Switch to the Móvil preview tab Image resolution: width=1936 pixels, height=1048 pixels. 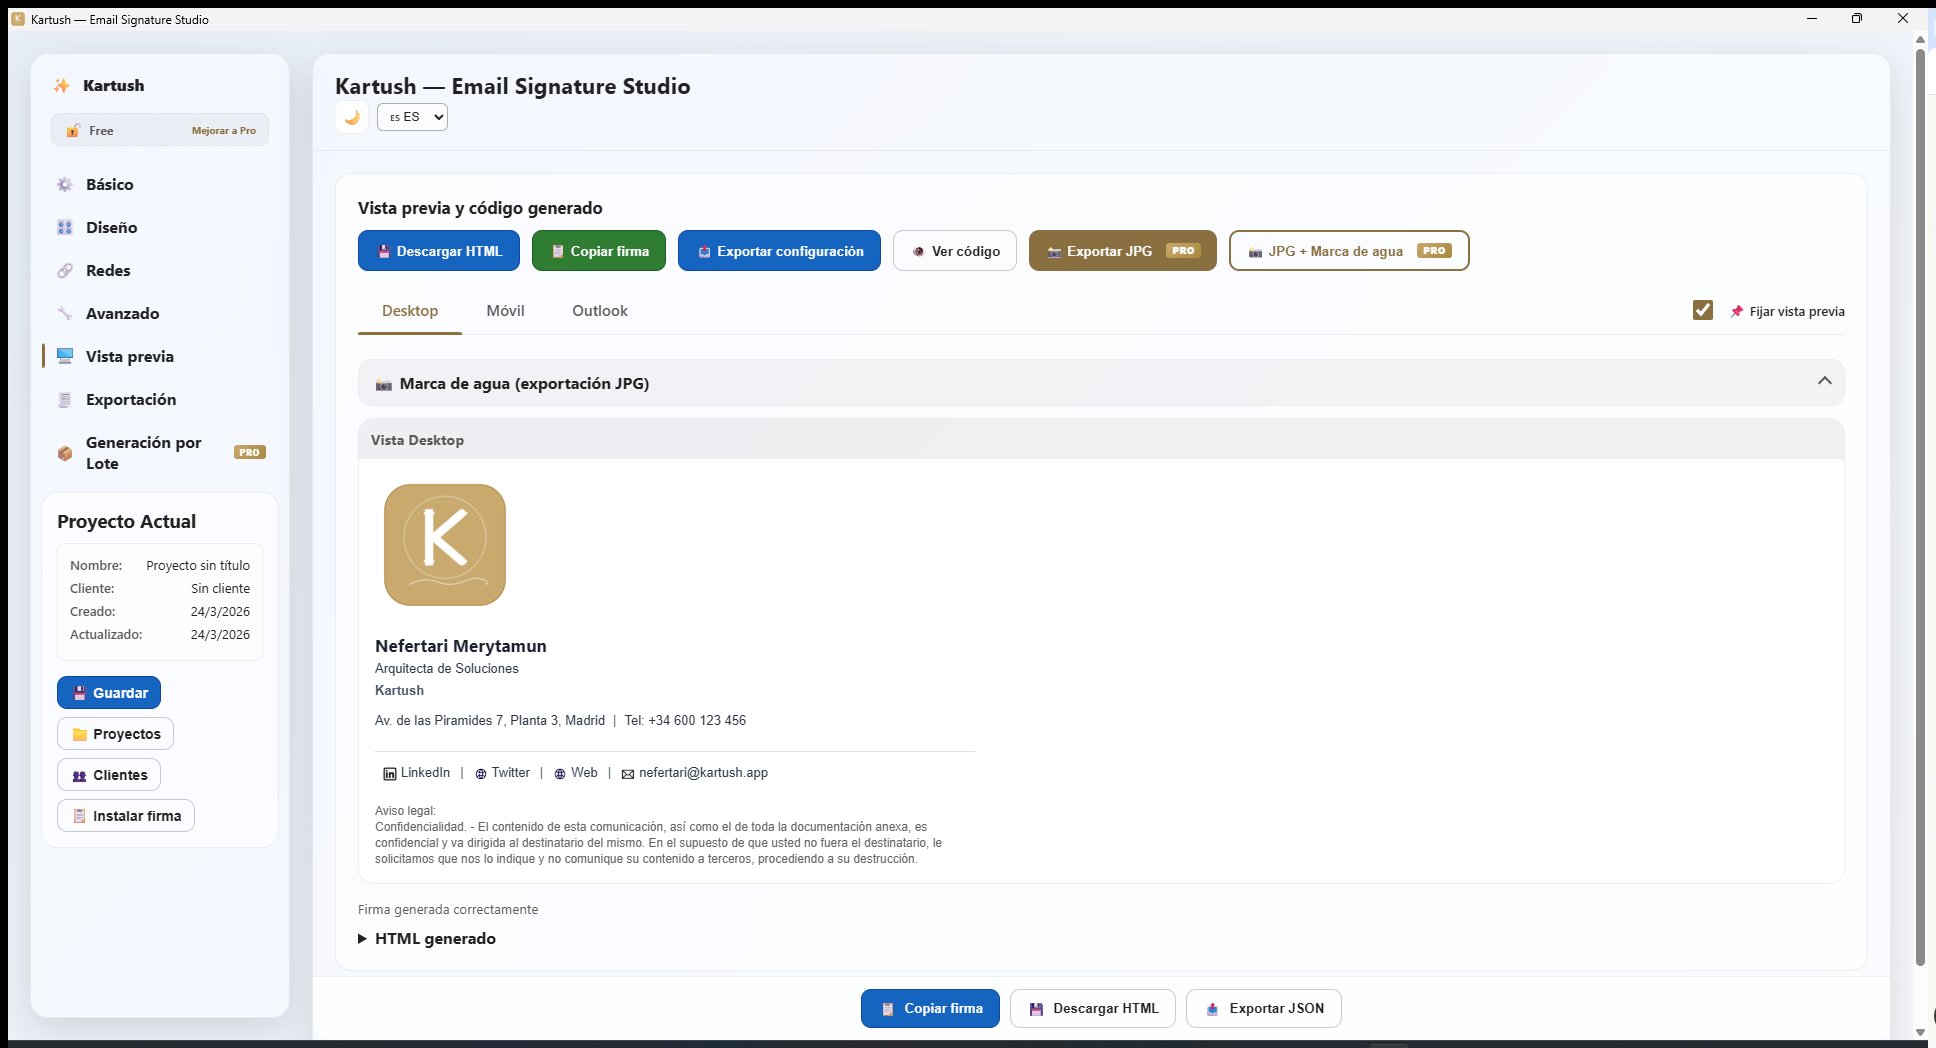point(505,311)
